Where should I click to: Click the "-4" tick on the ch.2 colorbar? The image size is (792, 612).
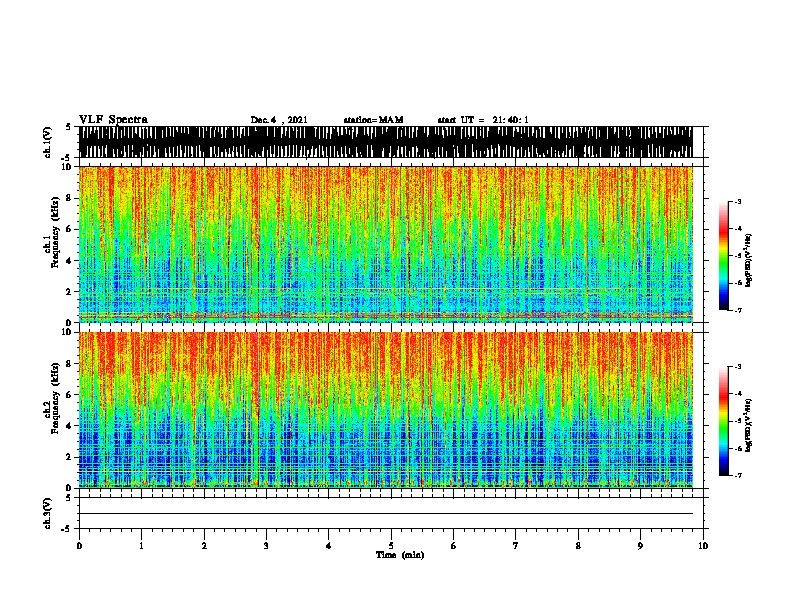click(737, 394)
